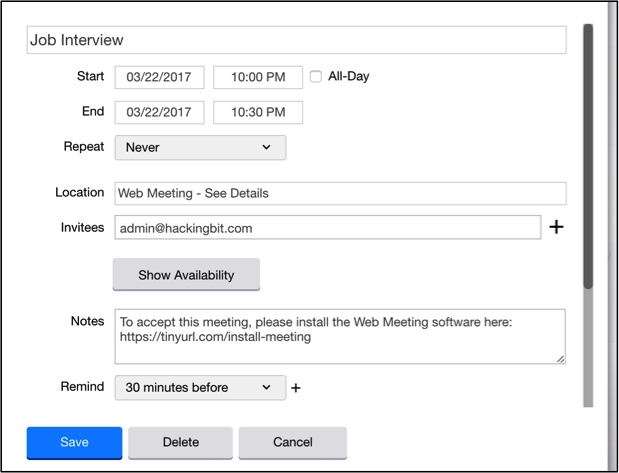
Task: Click the scrollbar track below the thumb
Action: [x=588, y=350]
